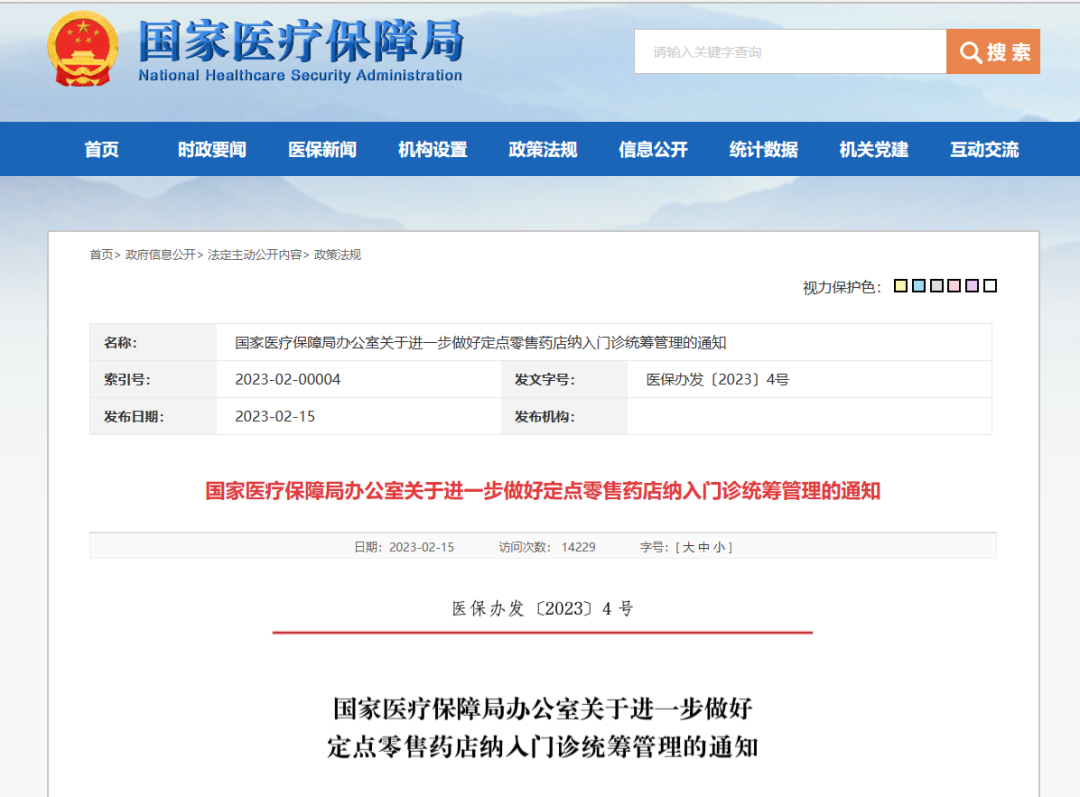This screenshot has width=1080, height=797.
Task: Click the 政府信息公开 breadcrumb link
Action: (160, 255)
